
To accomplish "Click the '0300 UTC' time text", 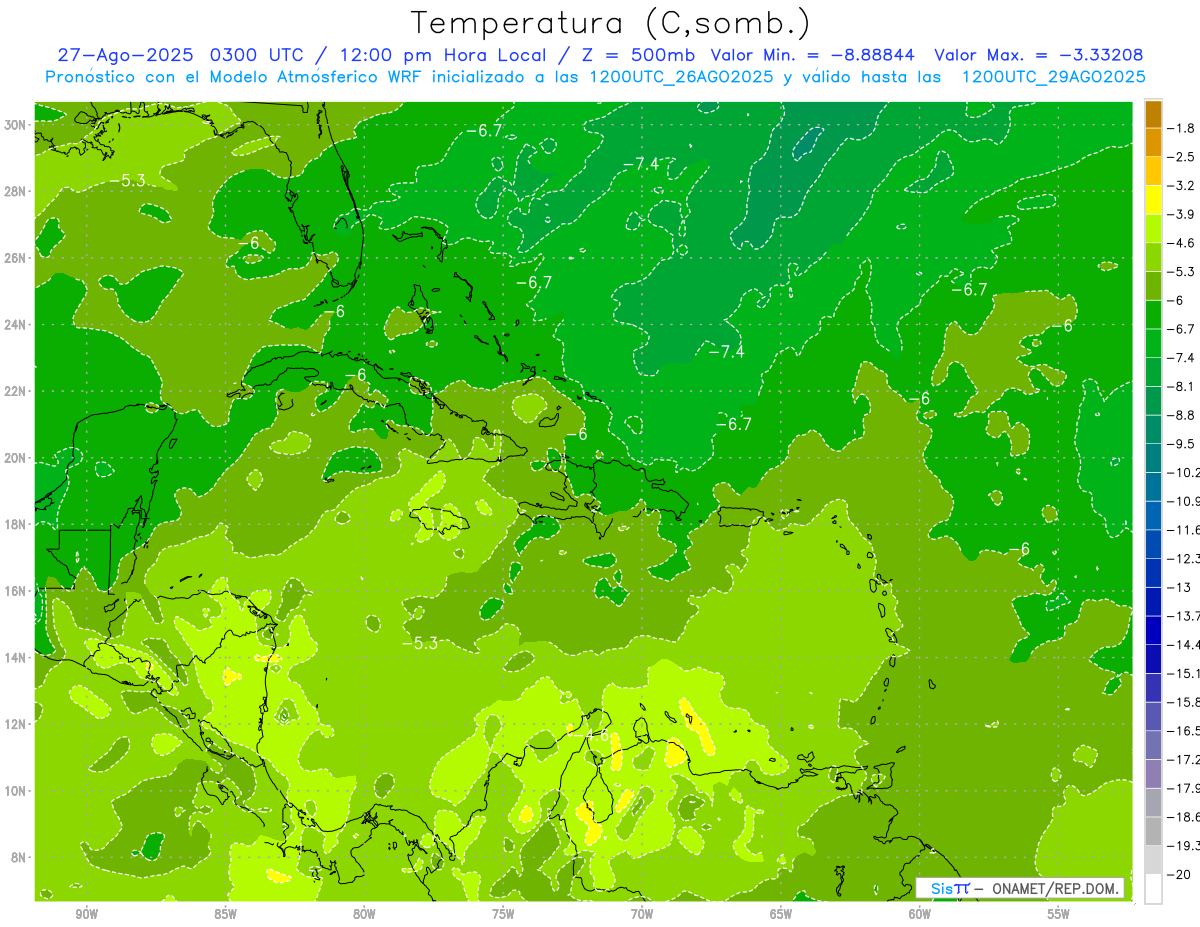I will (x=260, y=55).
